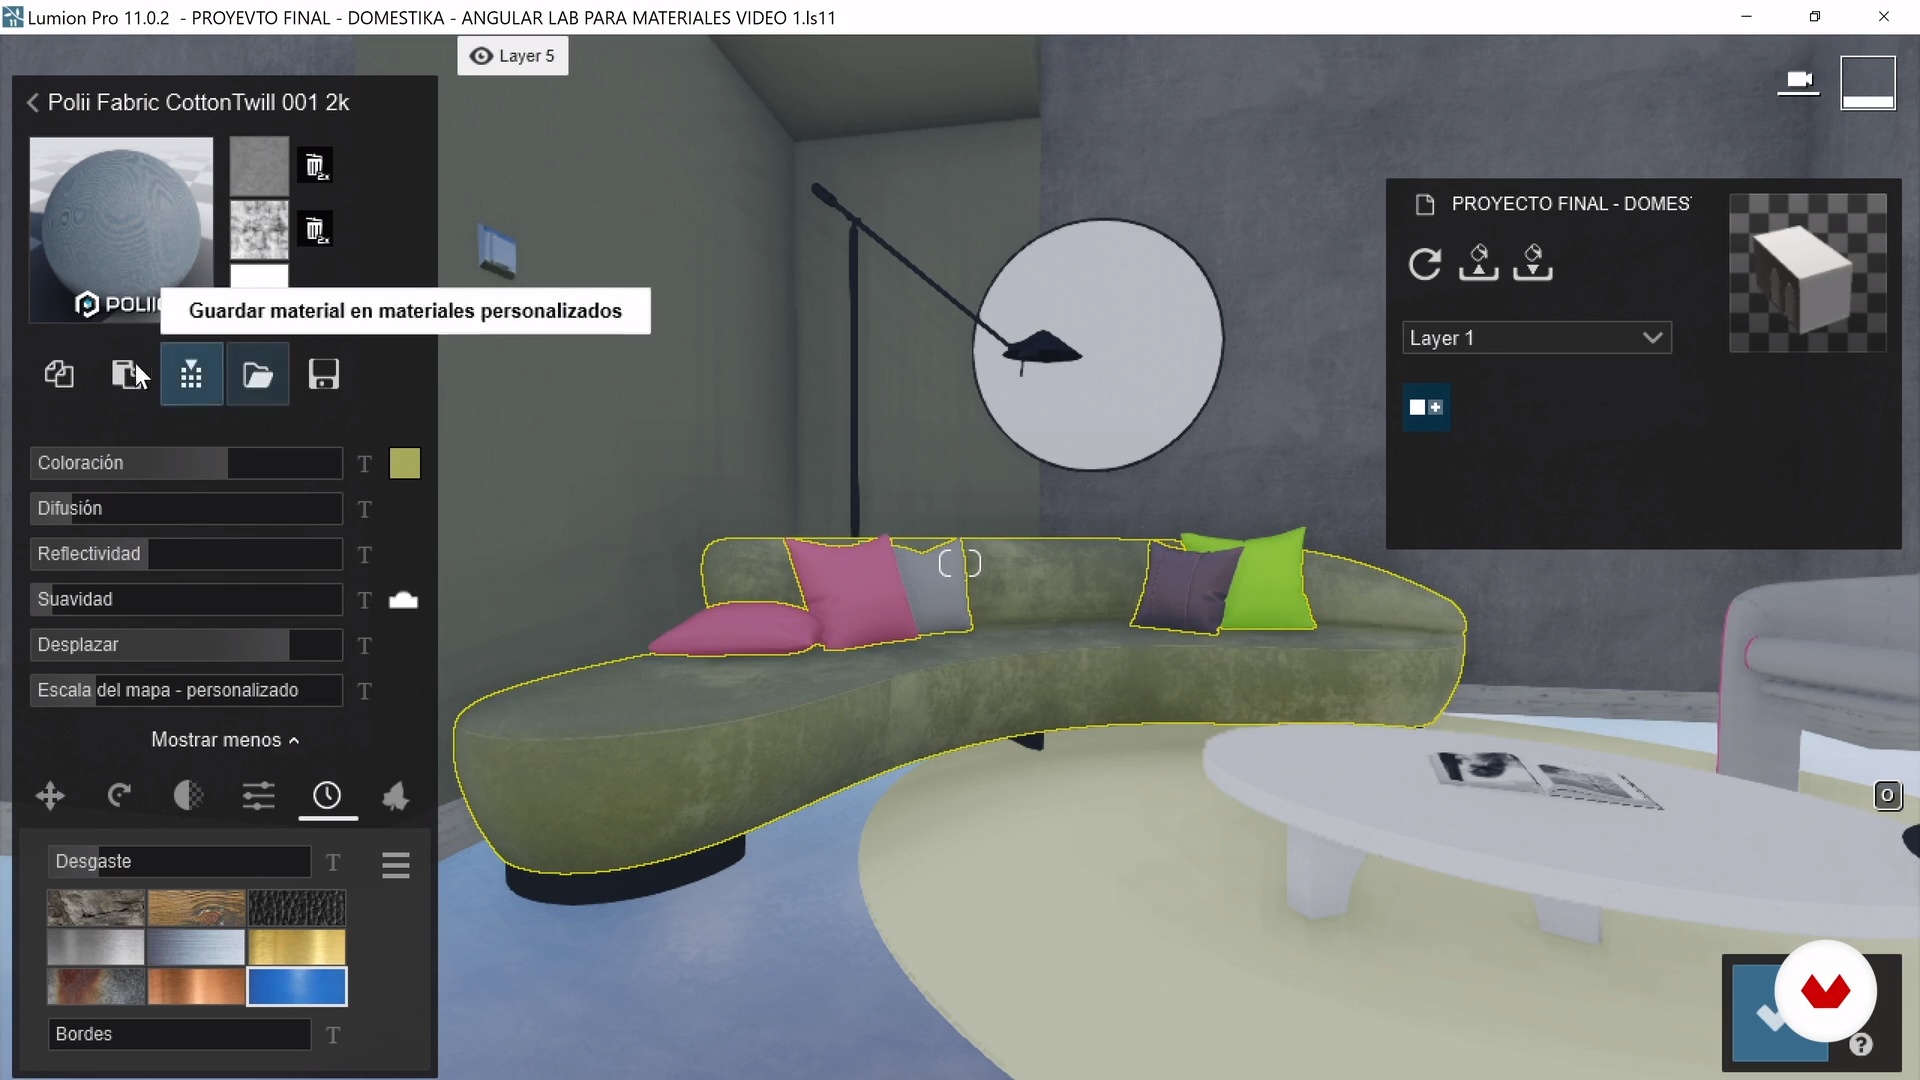Select the brushed silver metal weathering preset
This screenshot has height=1080, width=1920.
pos(96,947)
